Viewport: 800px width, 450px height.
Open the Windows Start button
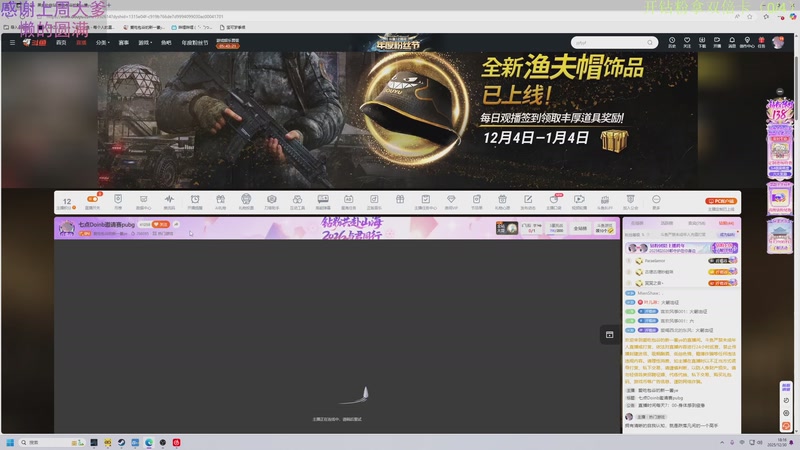pos(10,442)
